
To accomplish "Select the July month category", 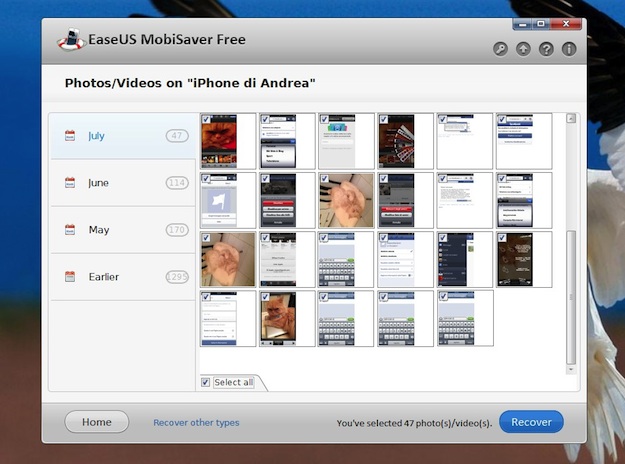I will (x=123, y=136).
